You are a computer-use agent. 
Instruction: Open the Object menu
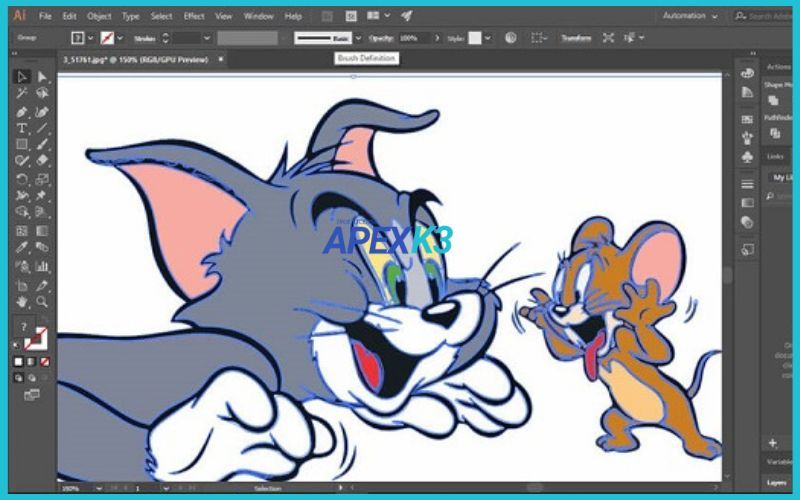click(x=99, y=16)
